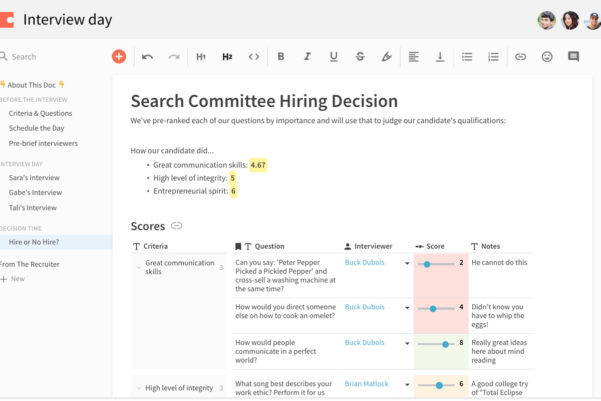Insert a numbered list
Viewport: 601px width, 401px height.
493,57
